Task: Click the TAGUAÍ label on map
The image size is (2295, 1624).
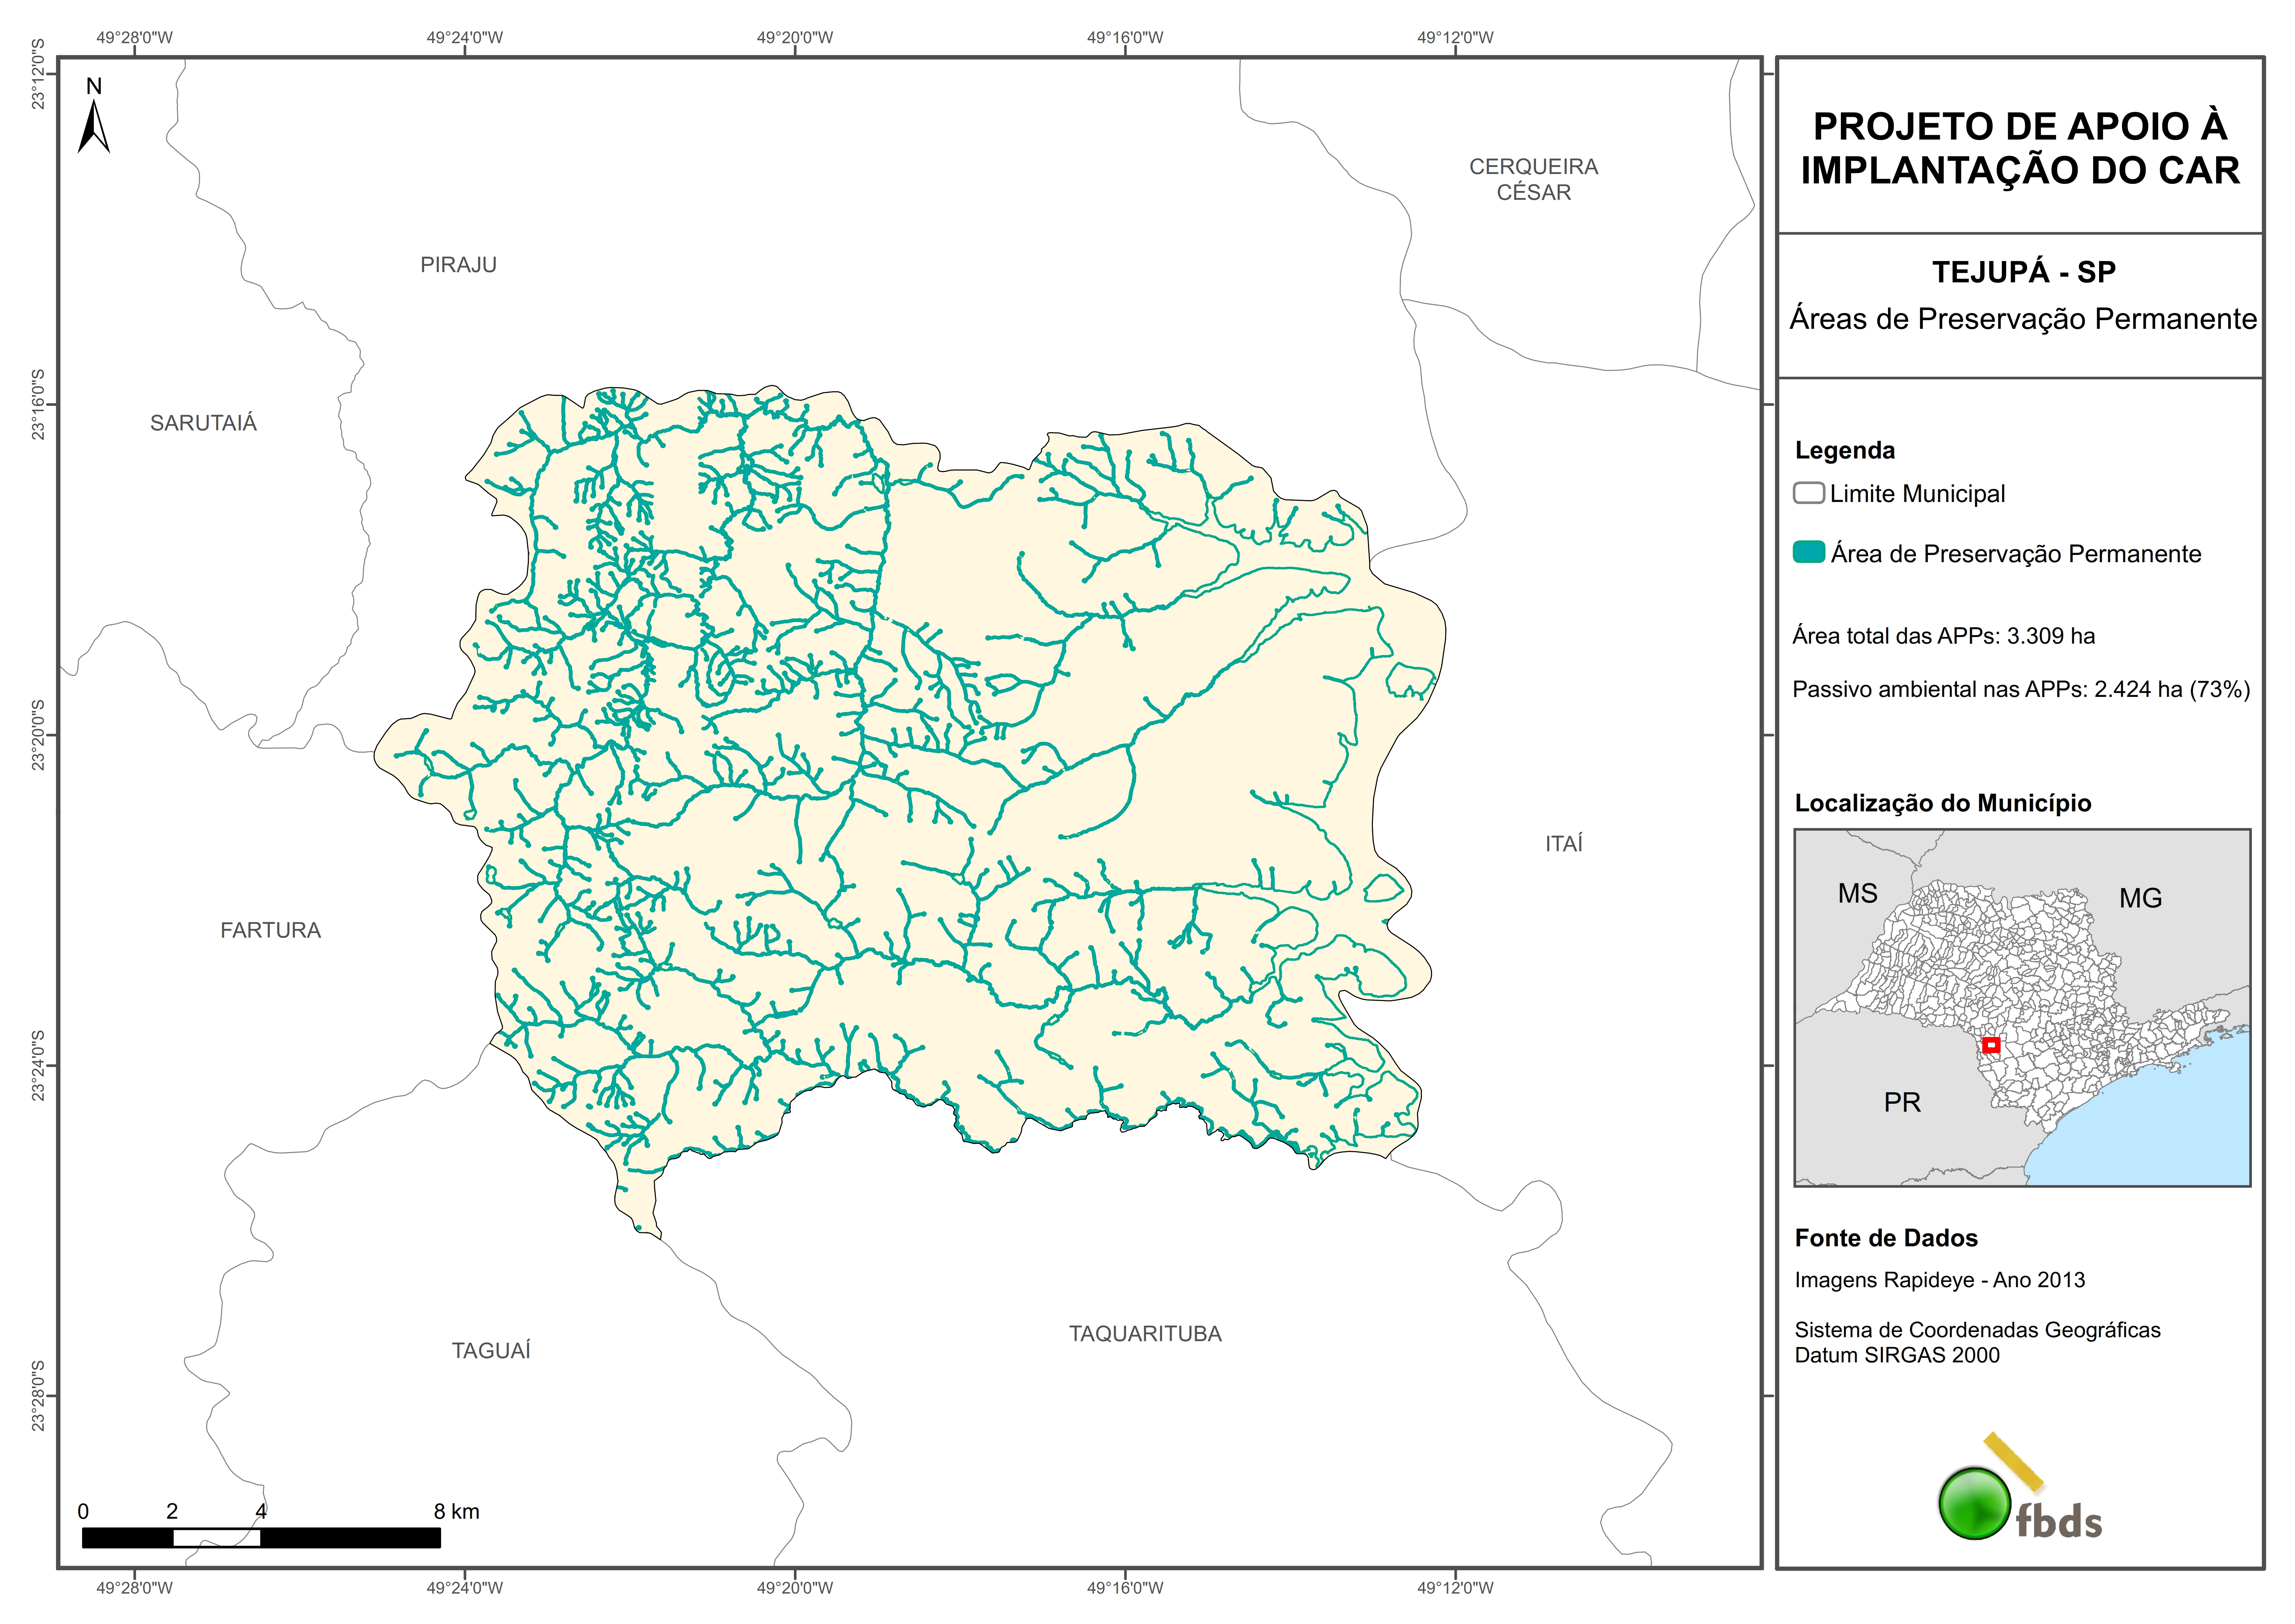Action: [x=491, y=1351]
